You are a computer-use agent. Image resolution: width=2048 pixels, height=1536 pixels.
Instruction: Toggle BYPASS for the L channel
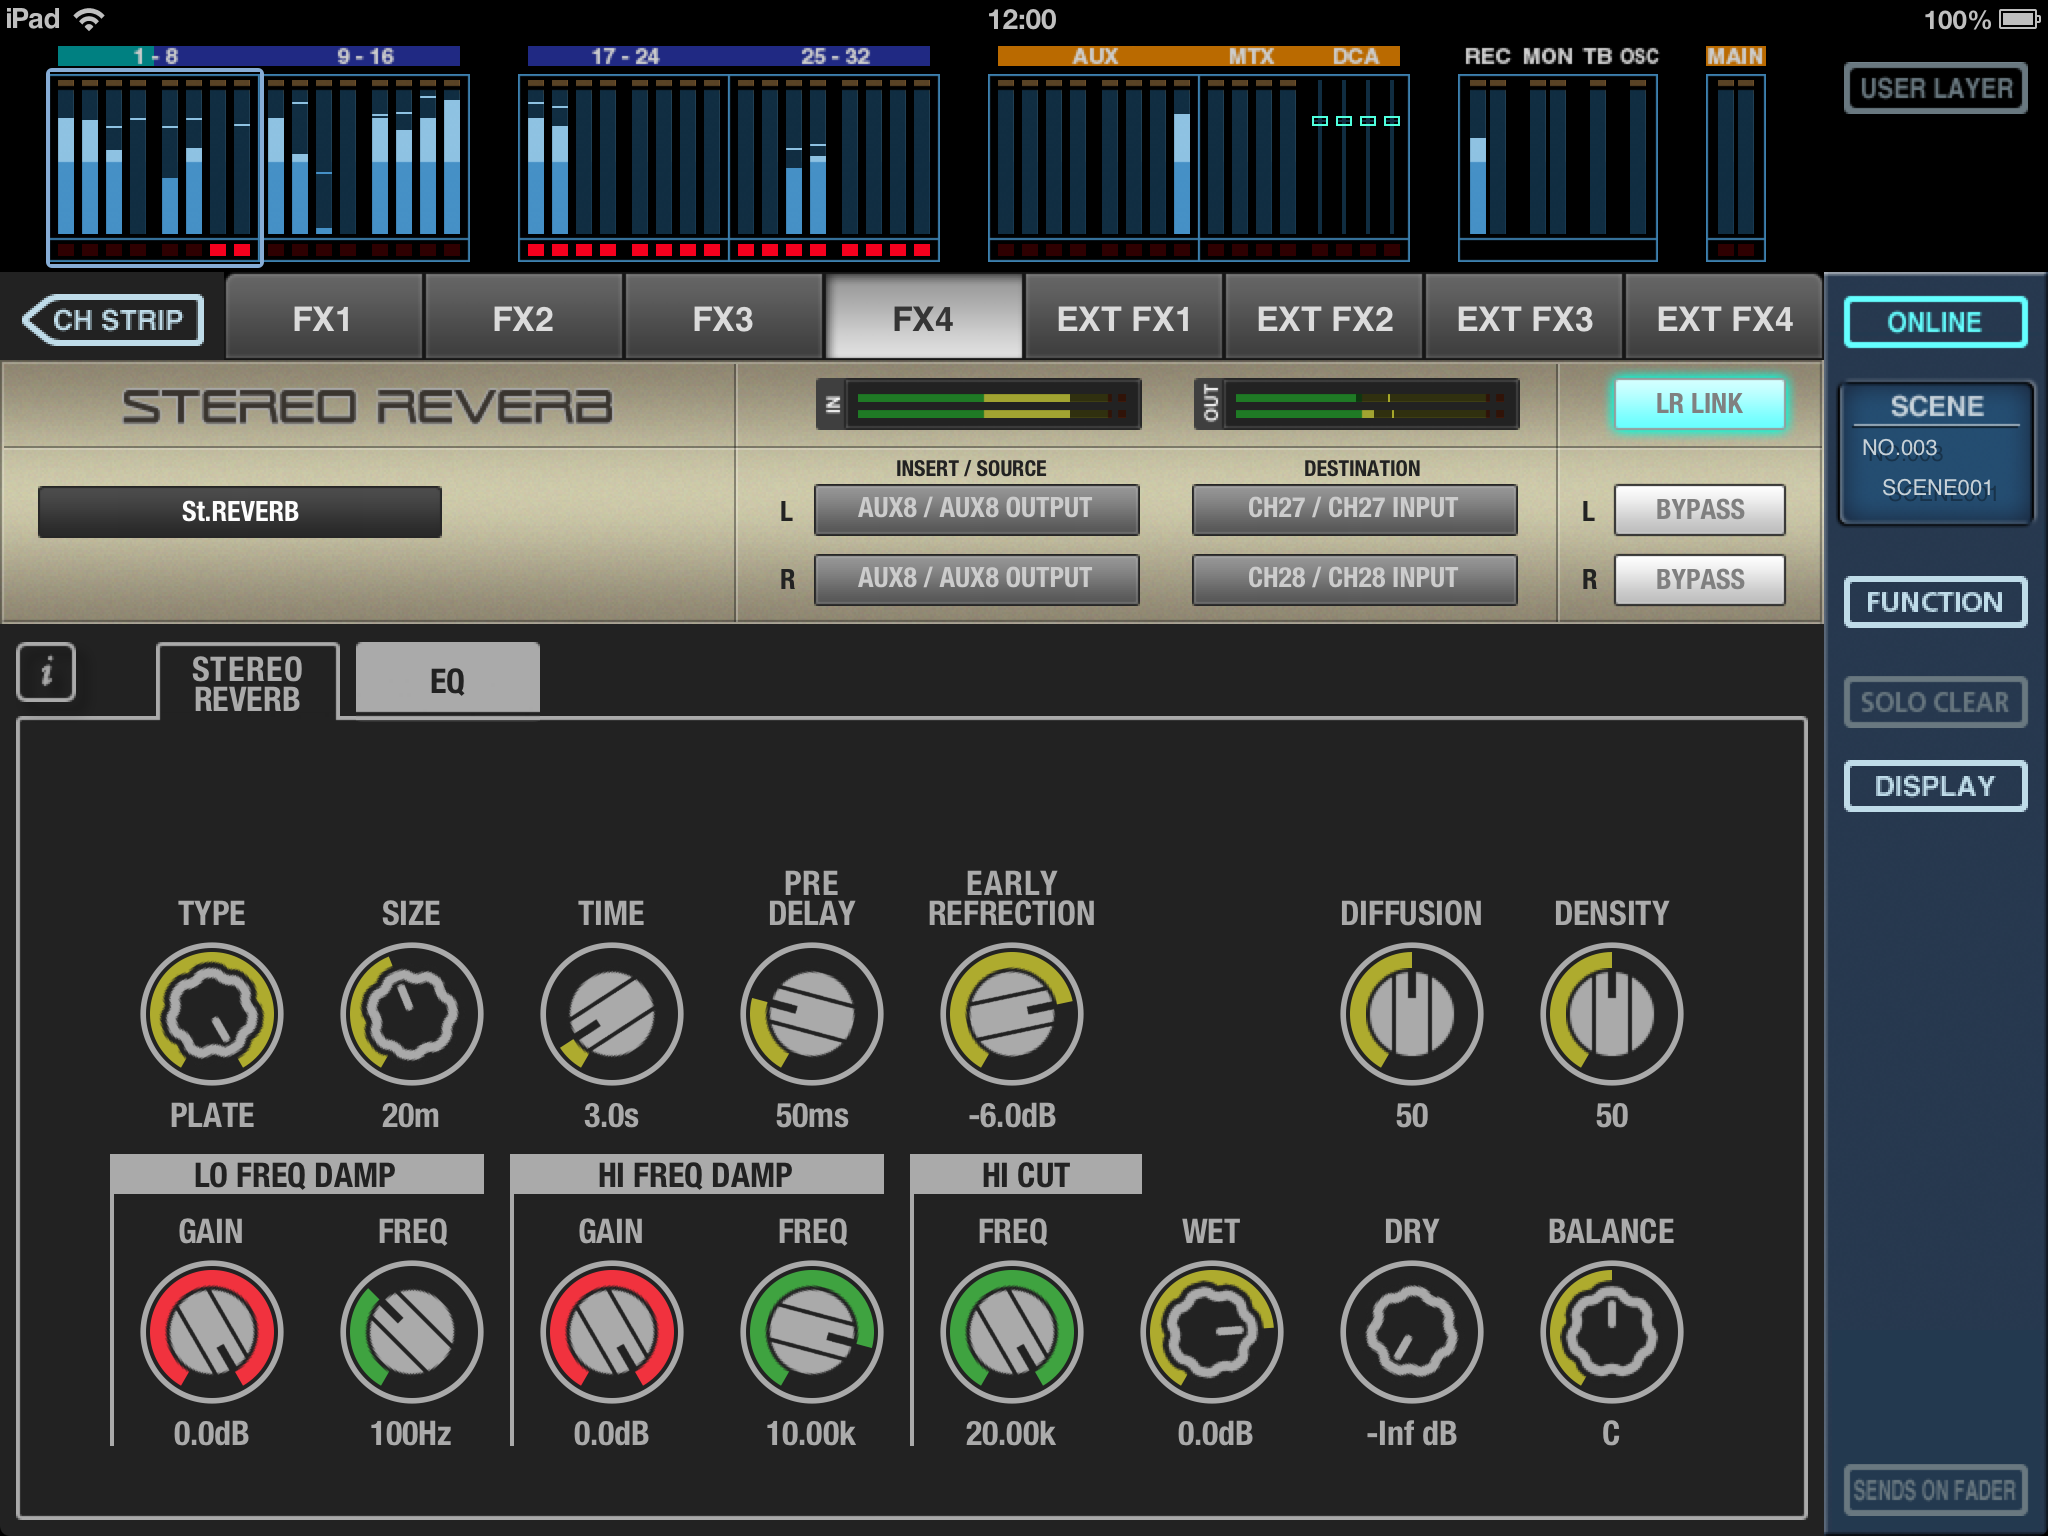pos(1698,510)
